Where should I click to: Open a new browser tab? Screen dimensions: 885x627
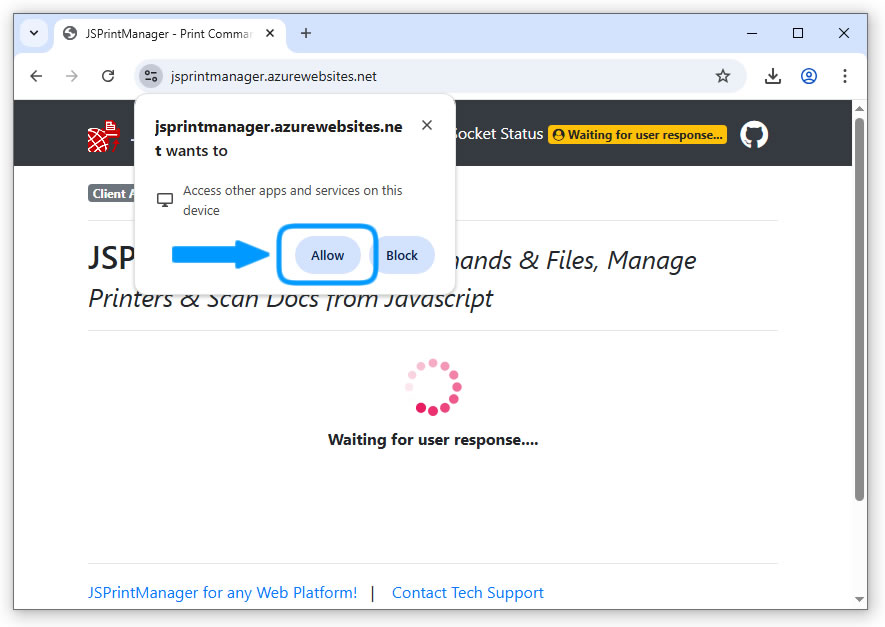(306, 33)
